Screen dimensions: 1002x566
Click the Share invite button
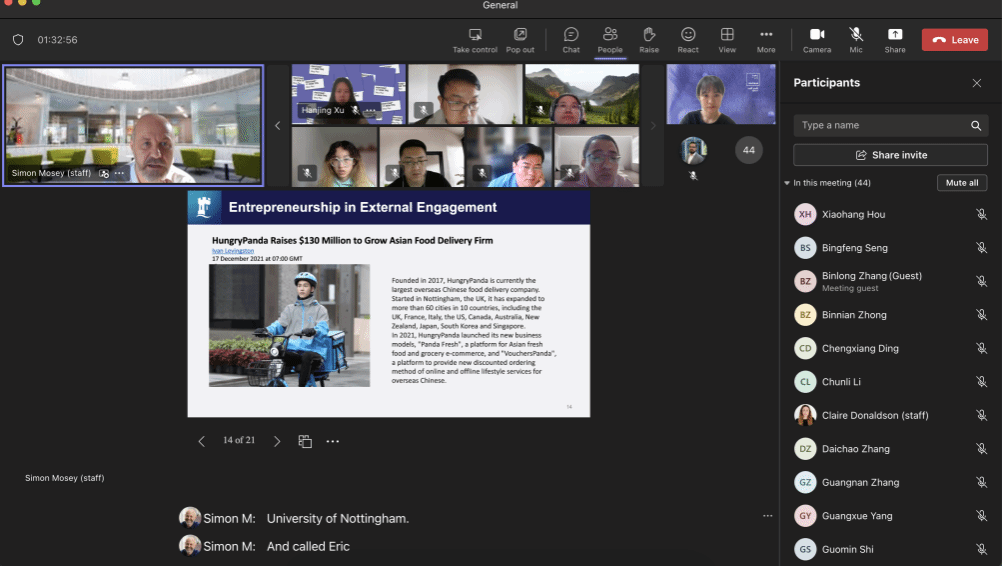click(x=890, y=155)
